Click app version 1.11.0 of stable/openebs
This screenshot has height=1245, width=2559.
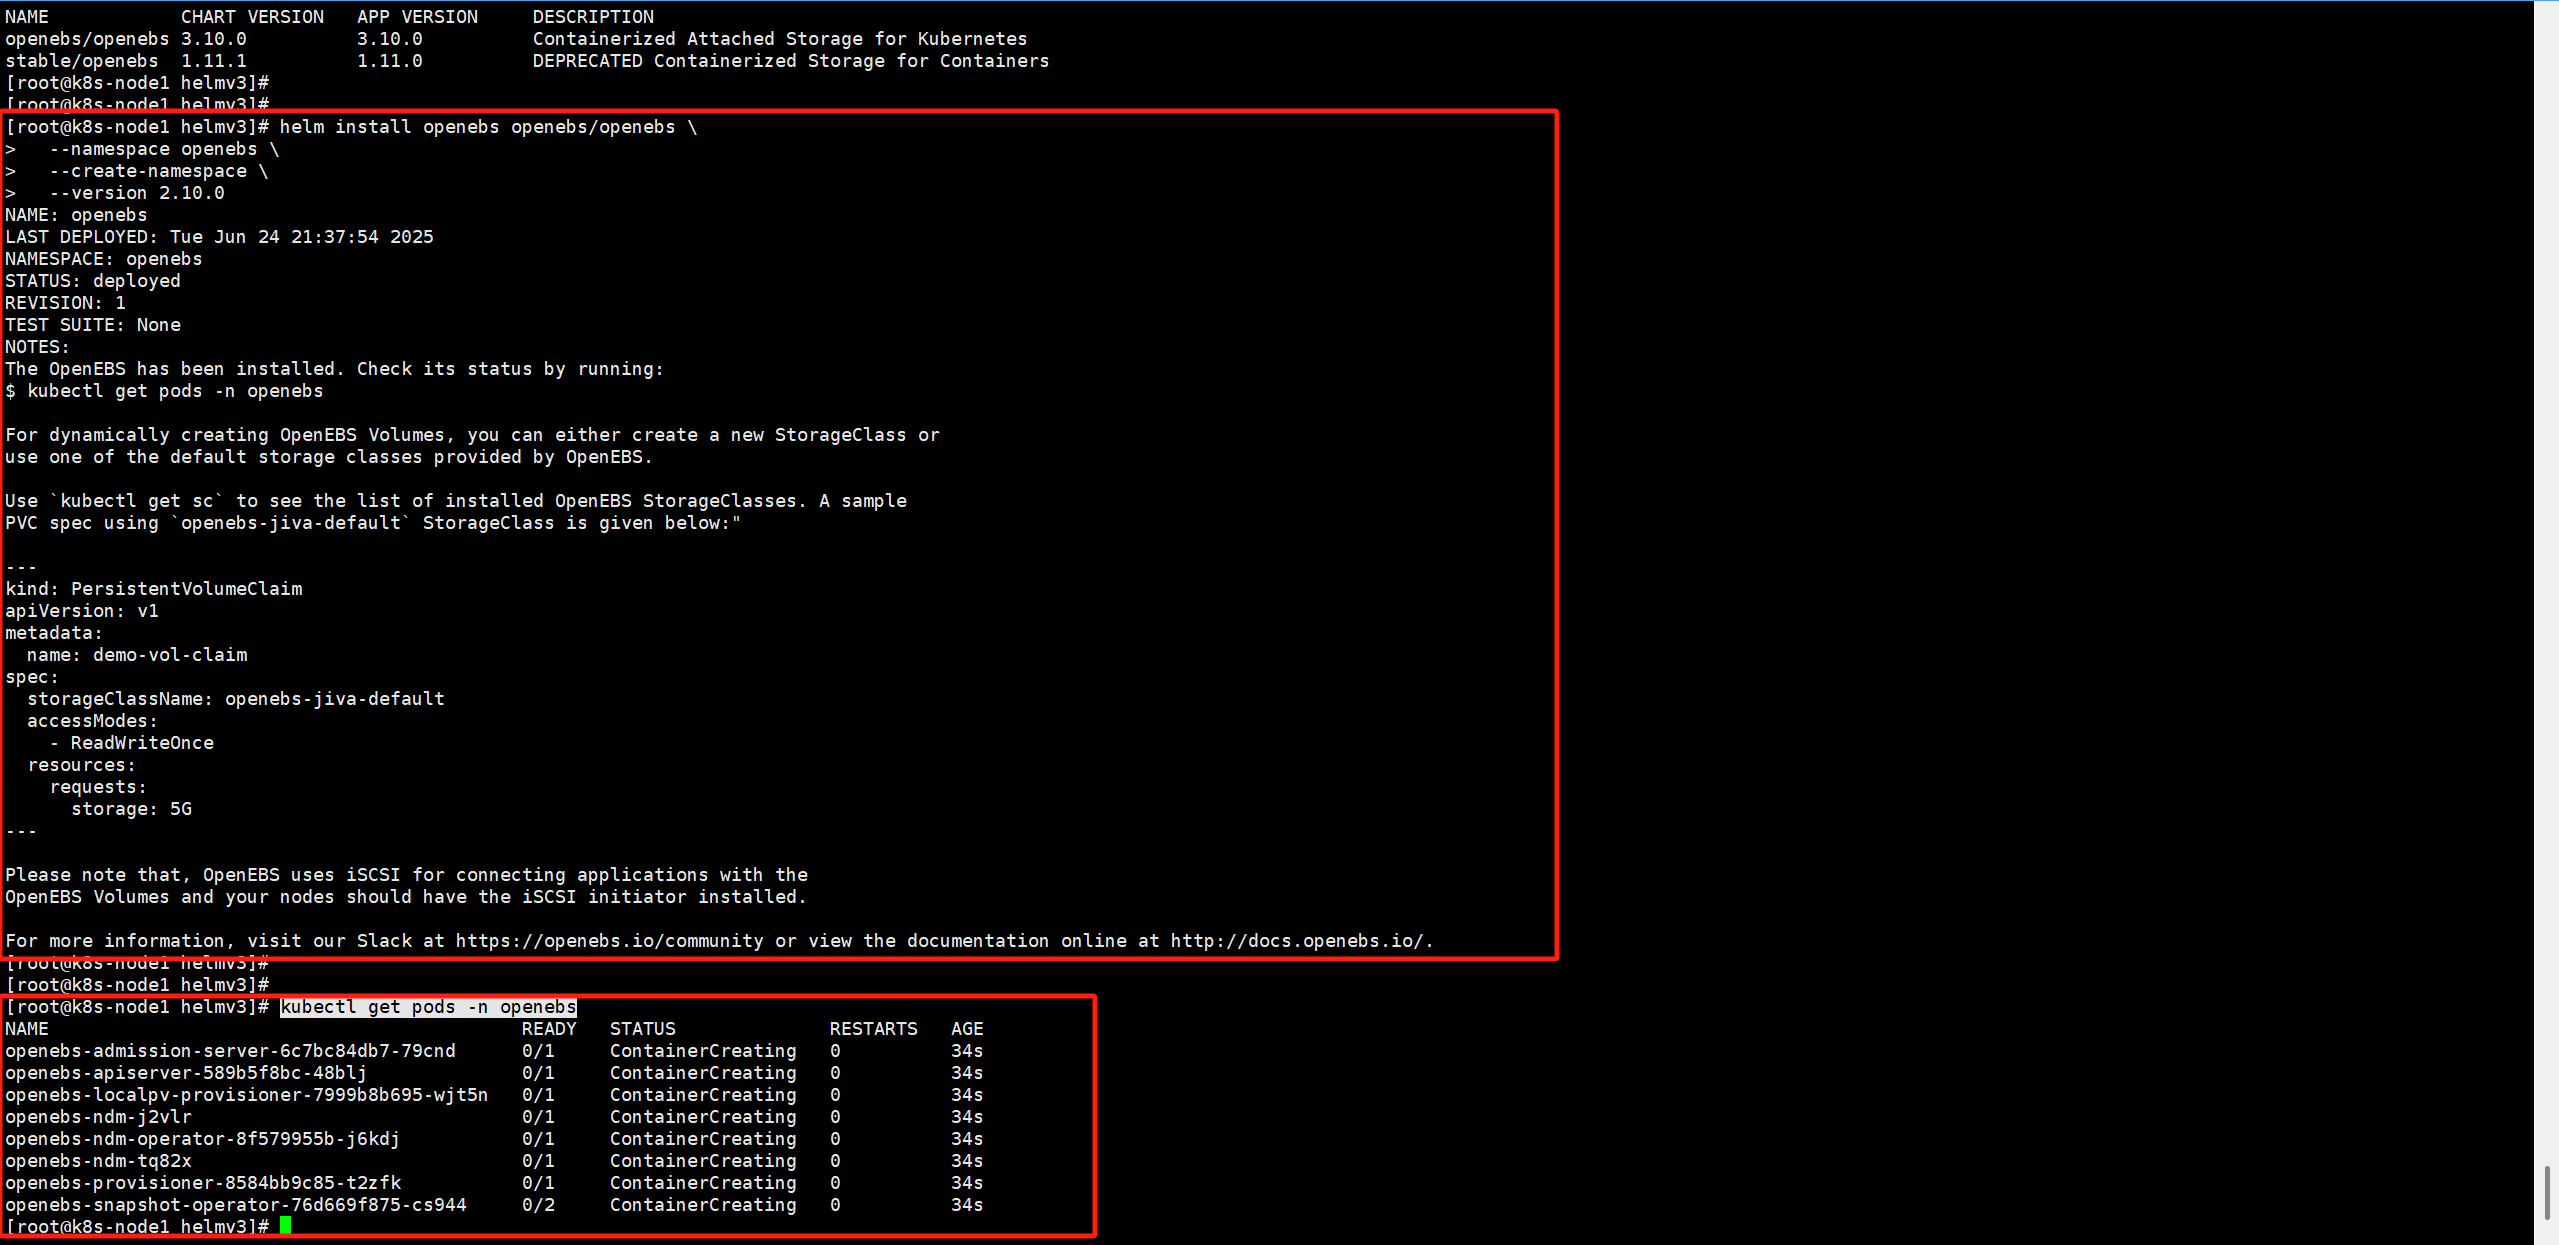pos(390,61)
